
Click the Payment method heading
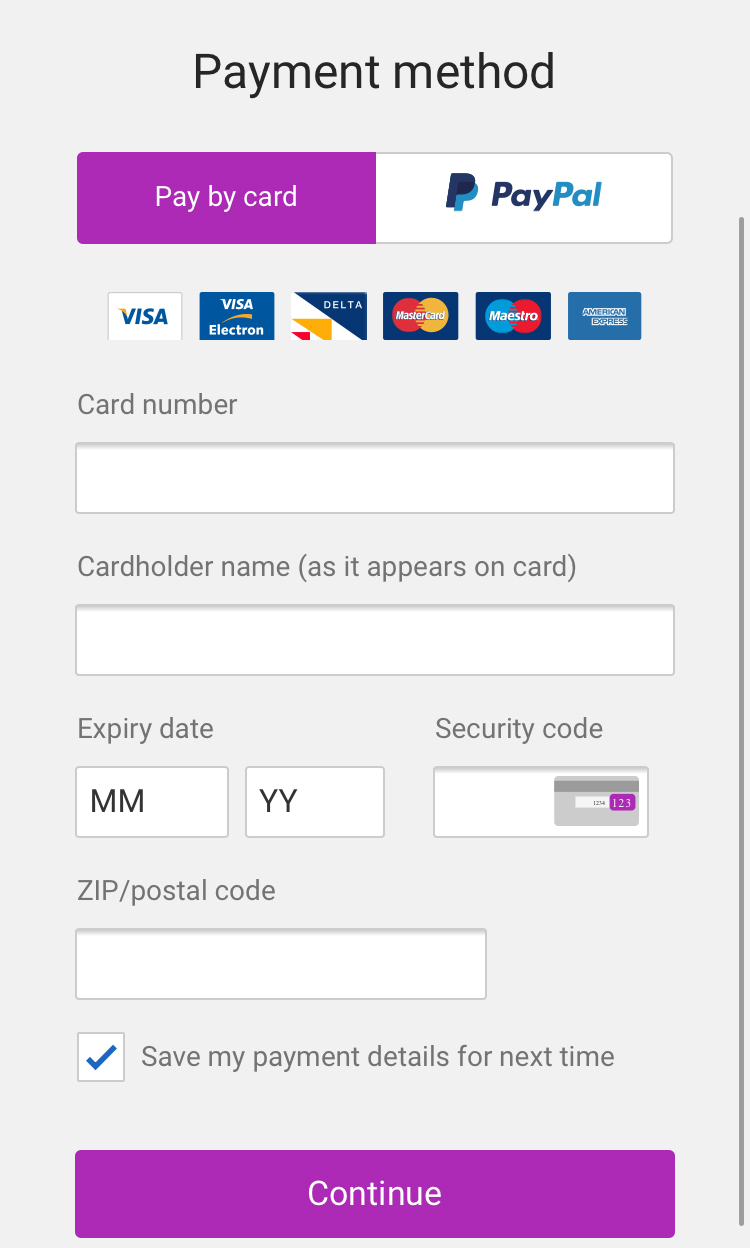tap(374, 72)
